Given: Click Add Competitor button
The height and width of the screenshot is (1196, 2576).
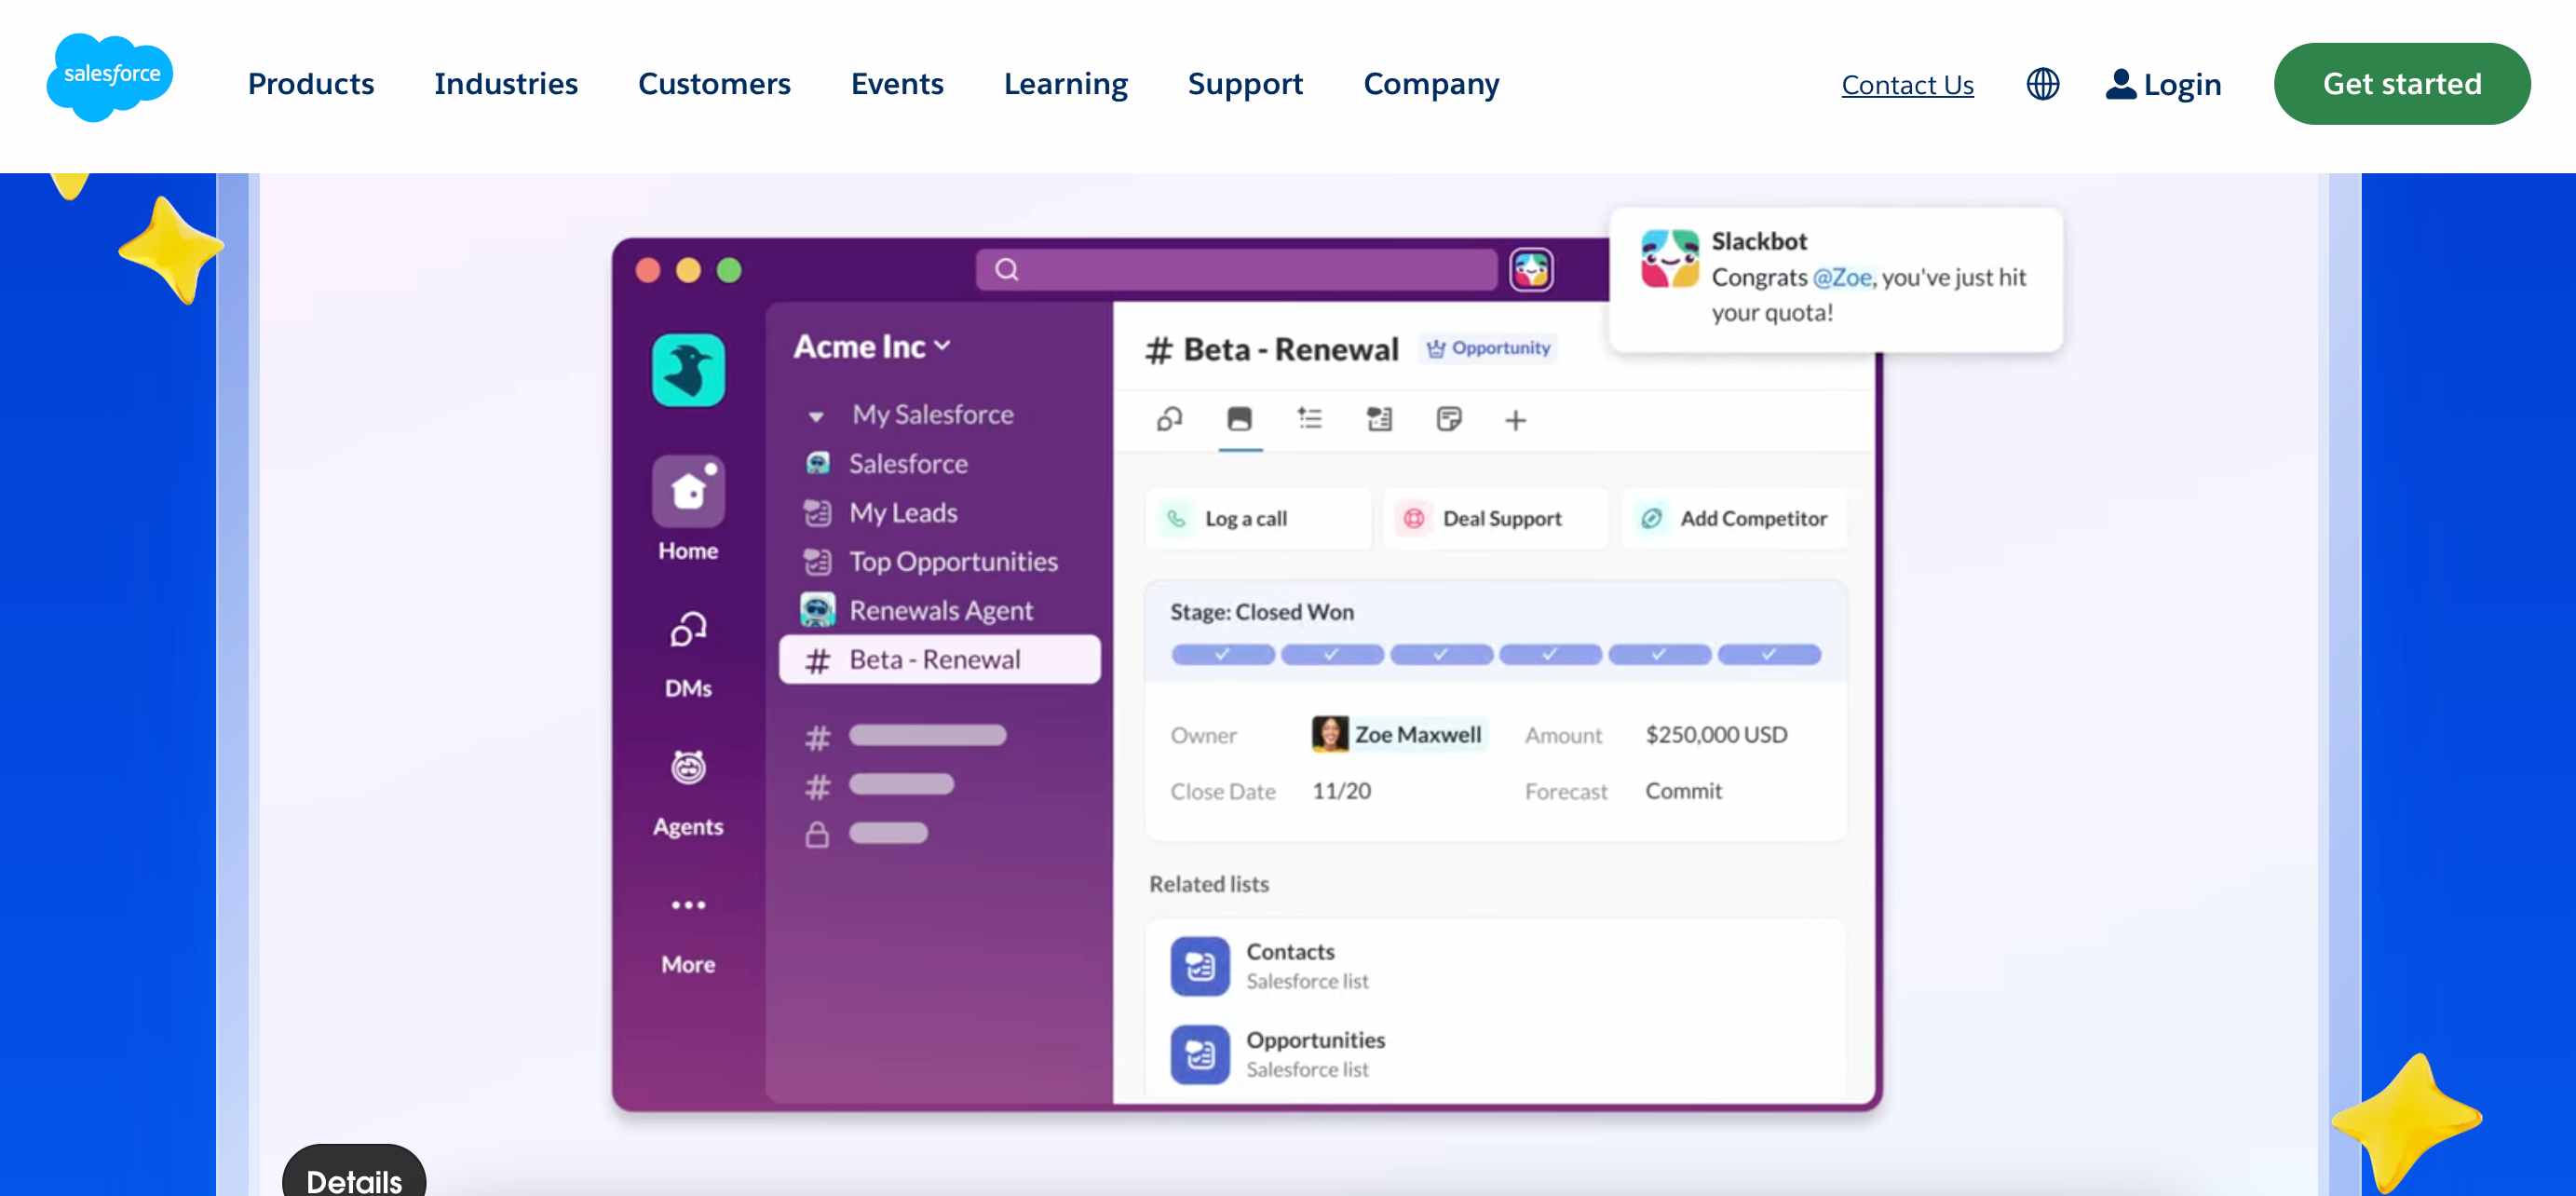Looking at the screenshot, I should click(x=1733, y=518).
